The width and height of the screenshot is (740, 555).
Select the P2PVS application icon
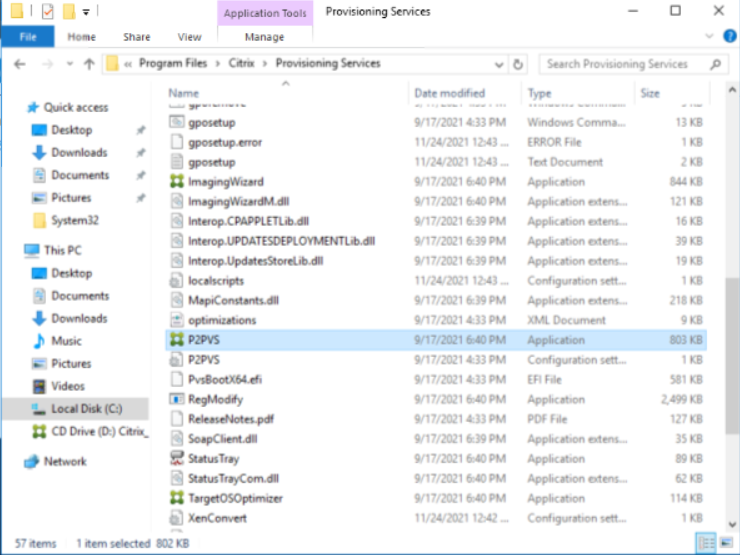pyautogui.click(x=177, y=340)
